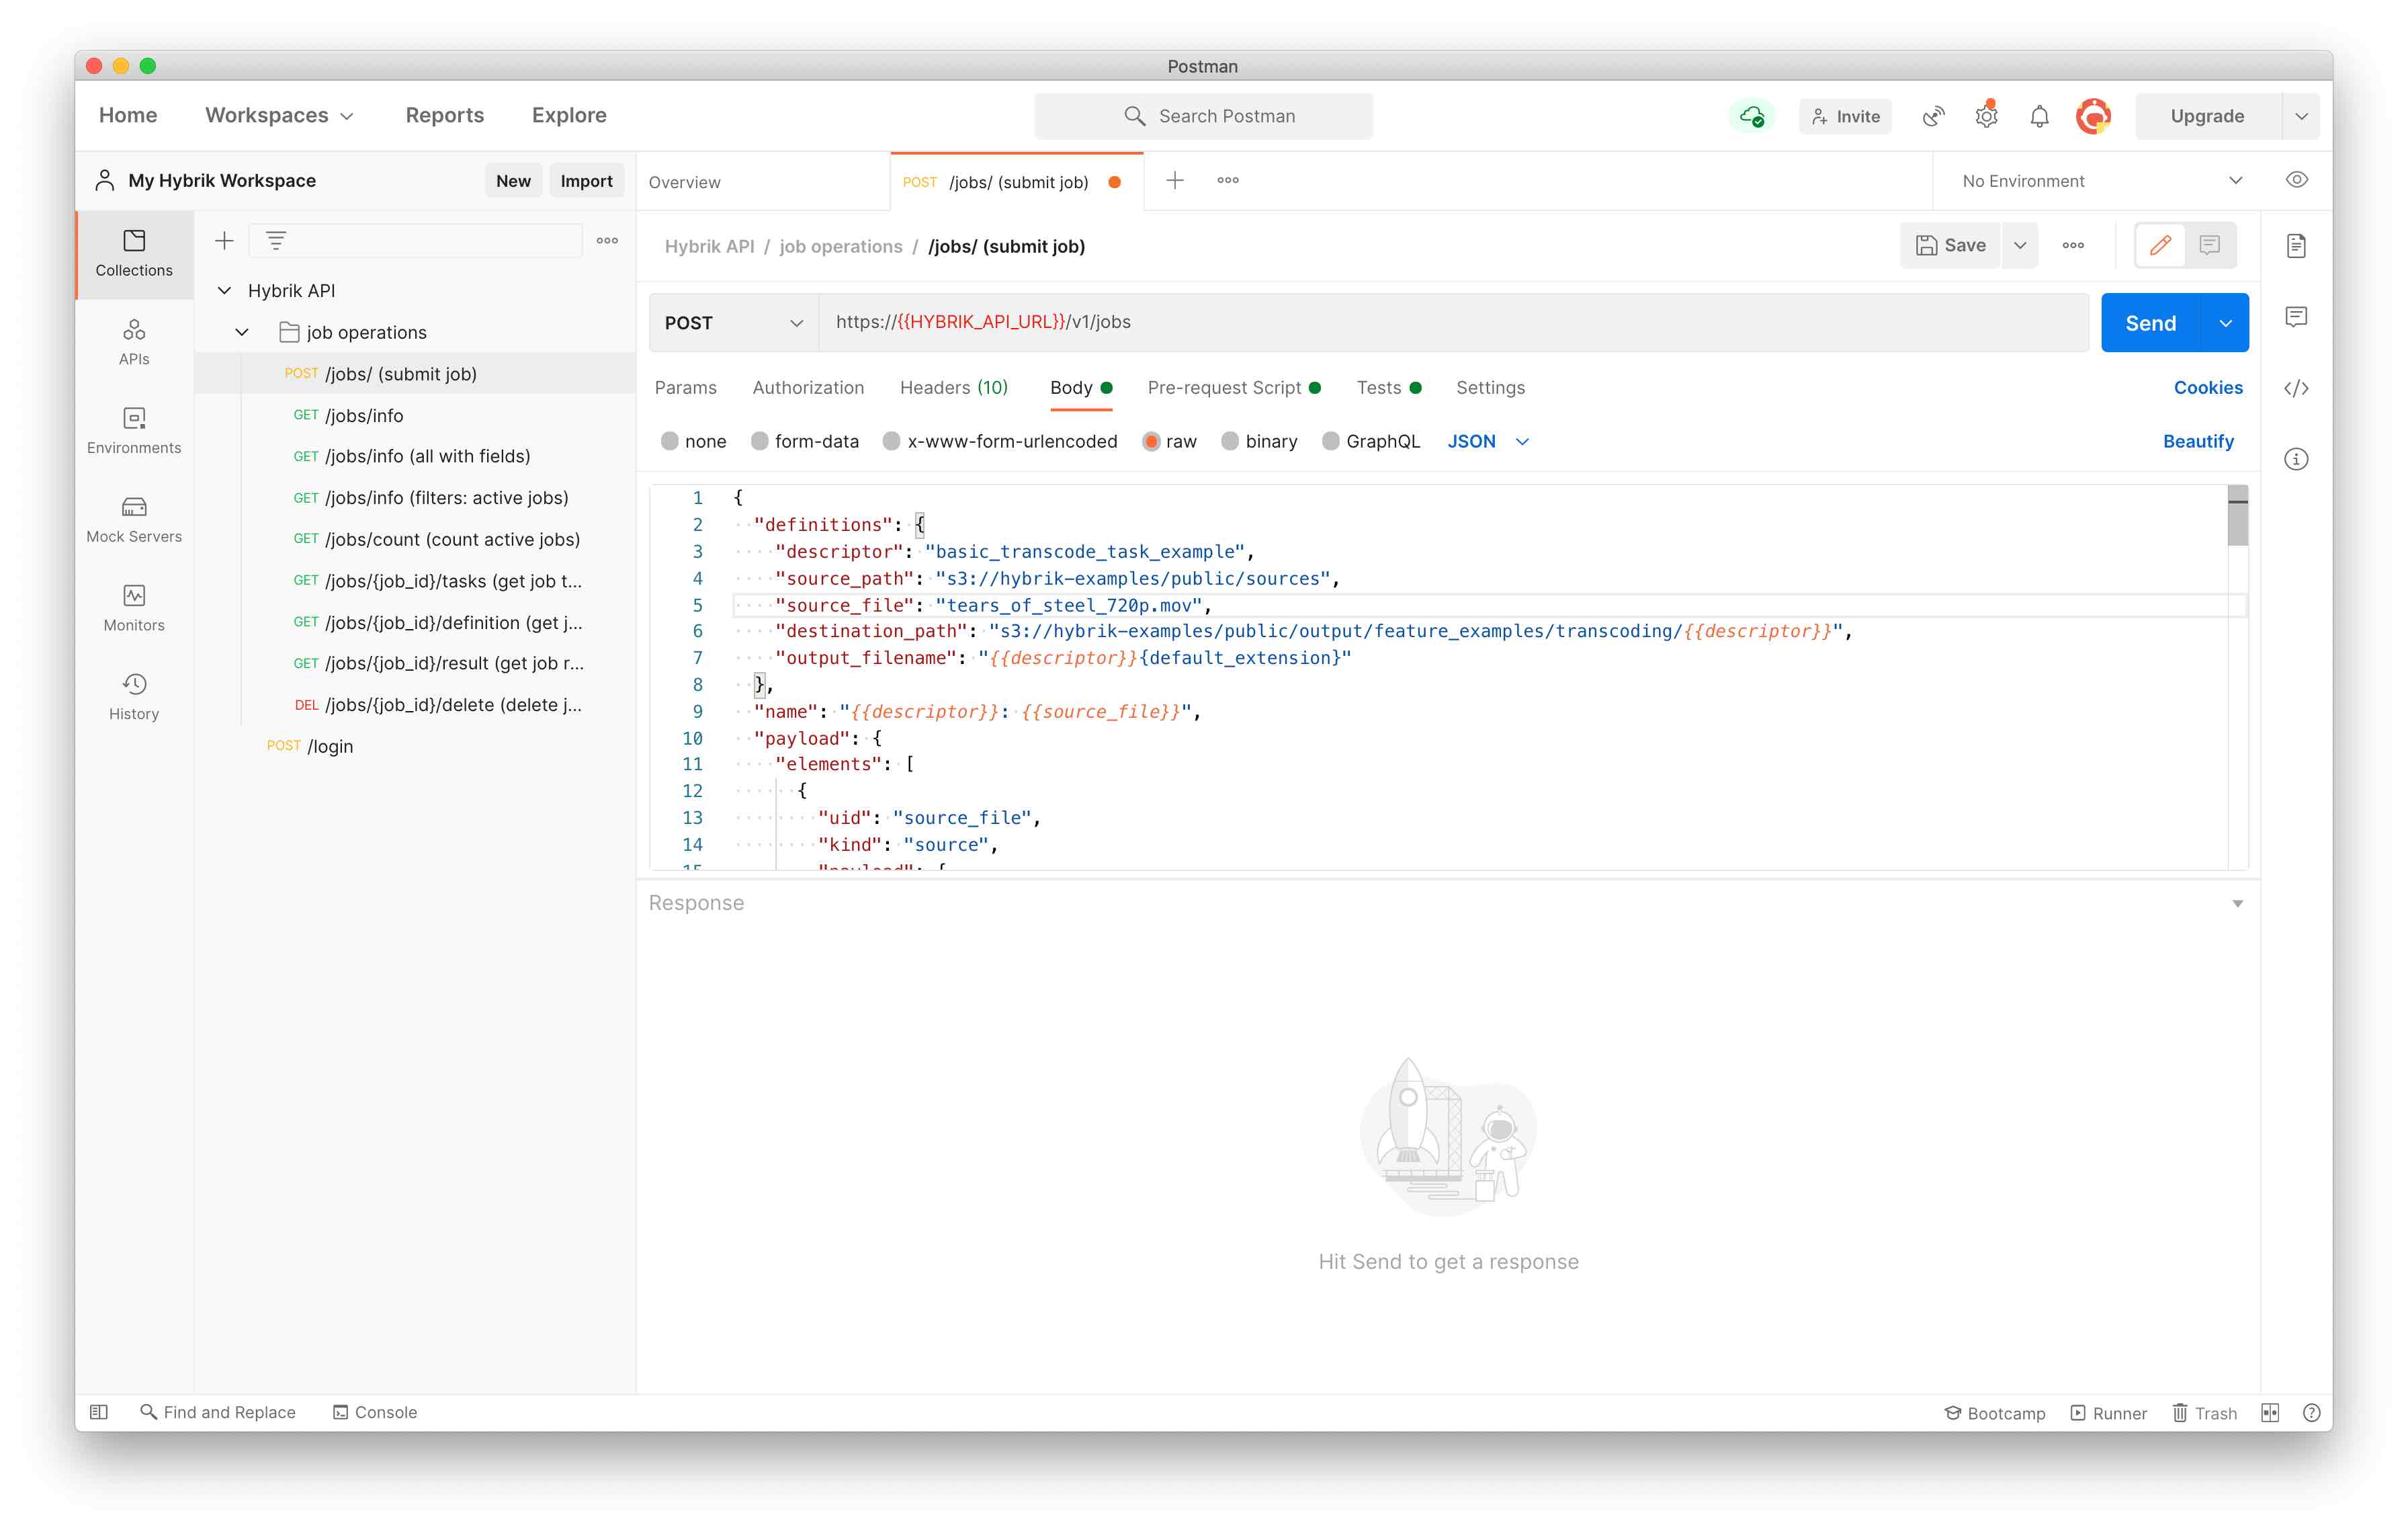
Task: Open the Environments sidebar panel
Action: [x=134, y=431]
